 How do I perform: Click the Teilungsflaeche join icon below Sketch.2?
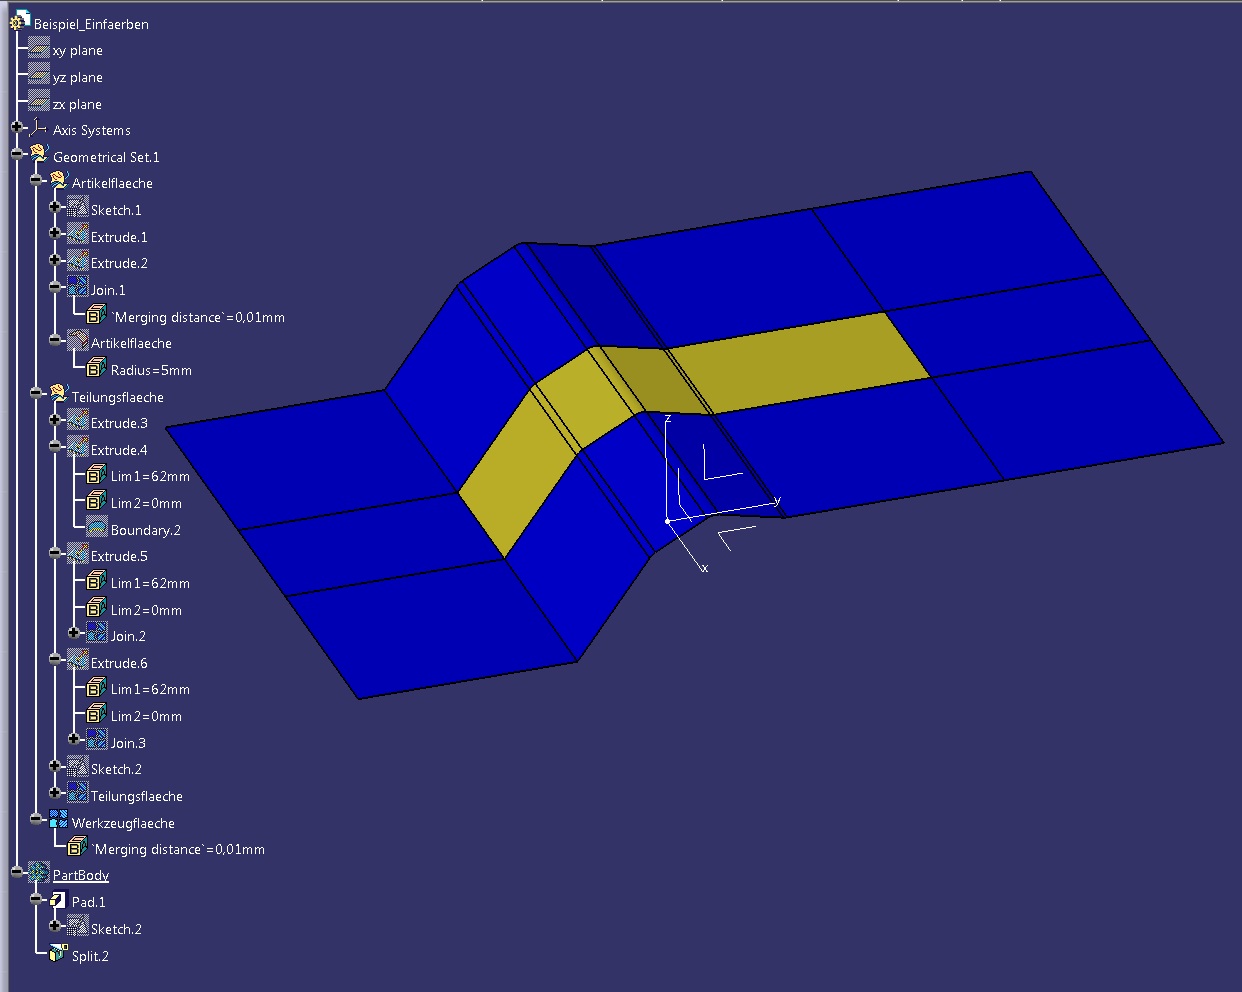coord(78,794)
